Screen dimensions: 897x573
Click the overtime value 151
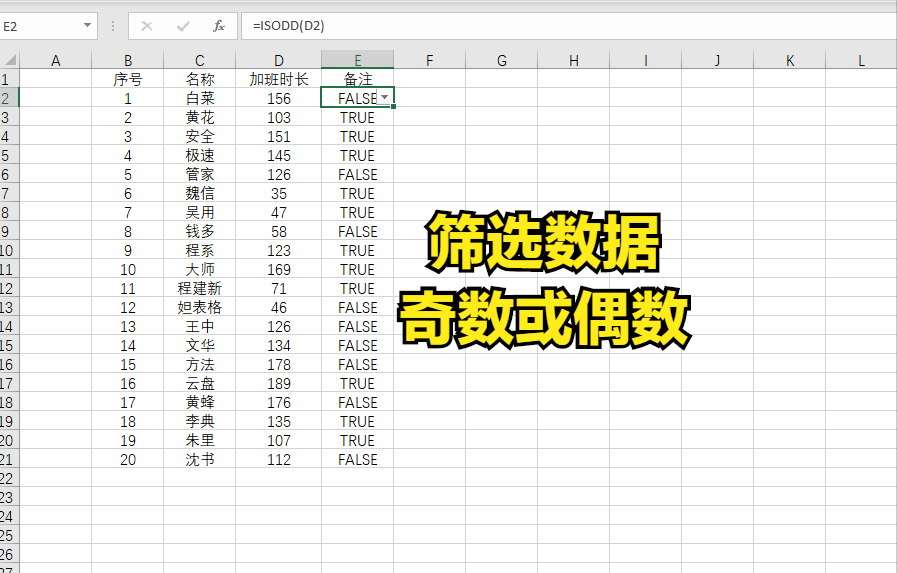pyautogui.click(x=279, y=136)
